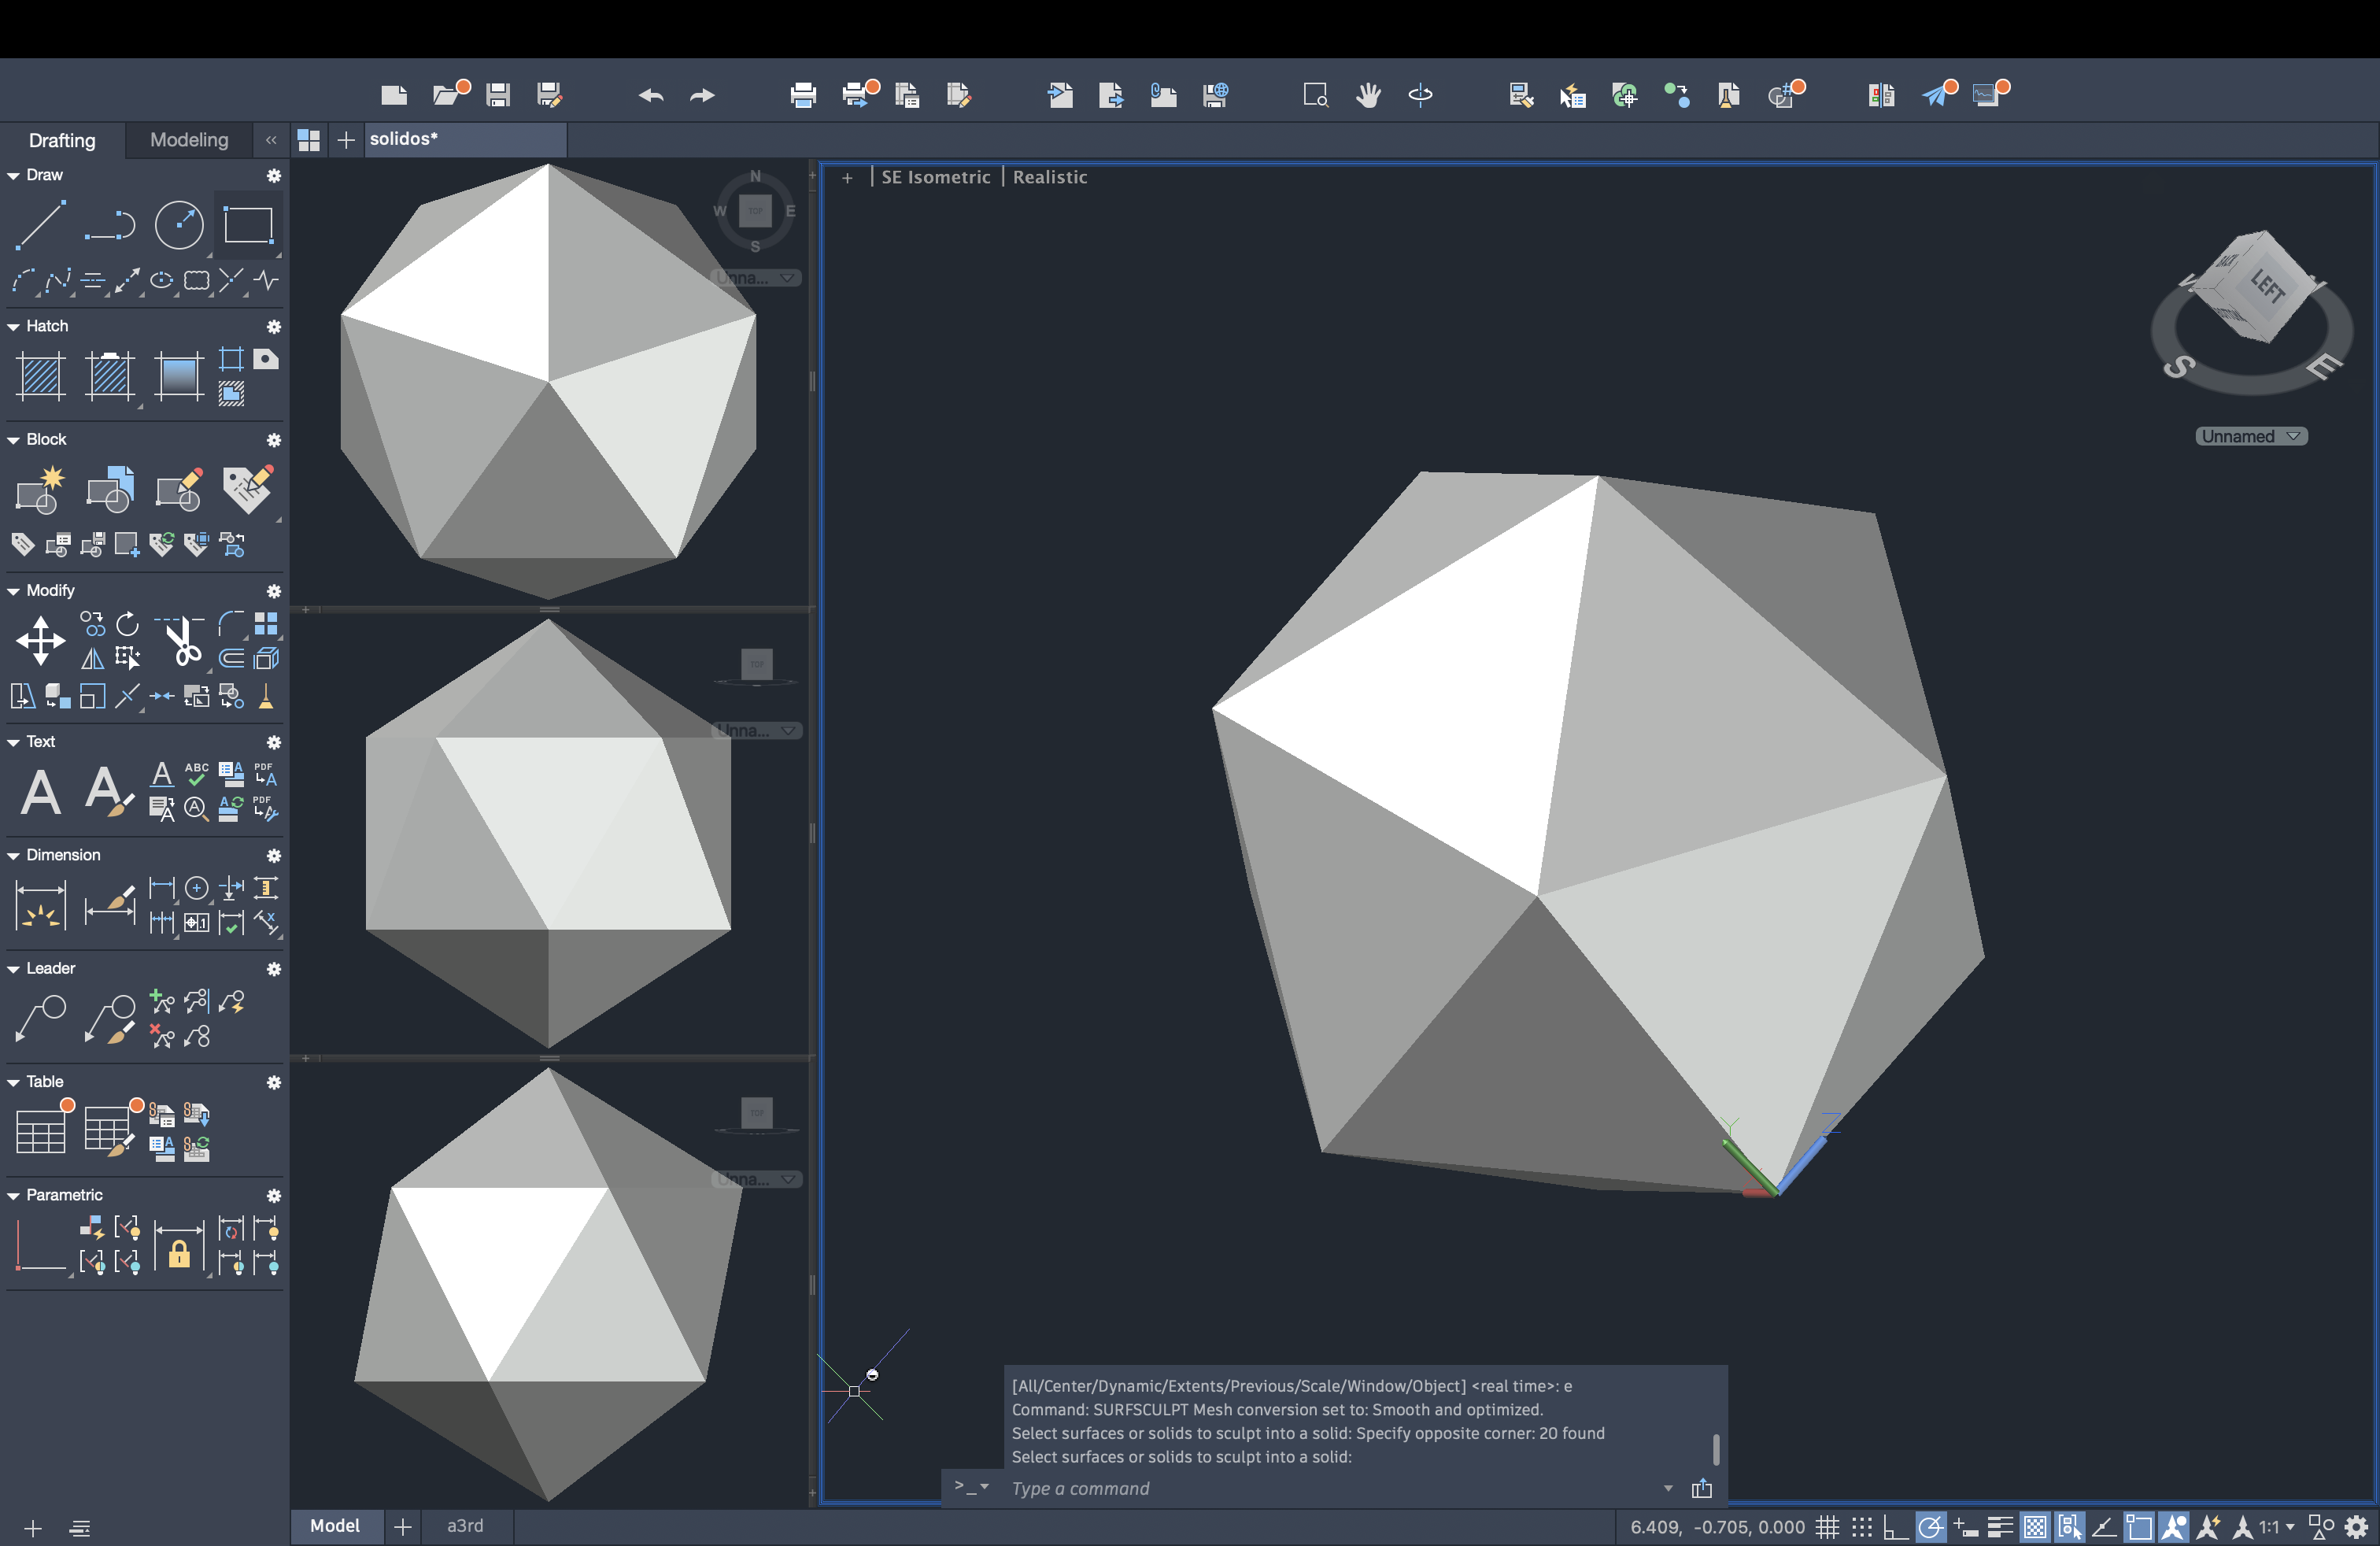Select the Rectangle draw tool
2380x1546 pixels.
[x=248, y=225]
